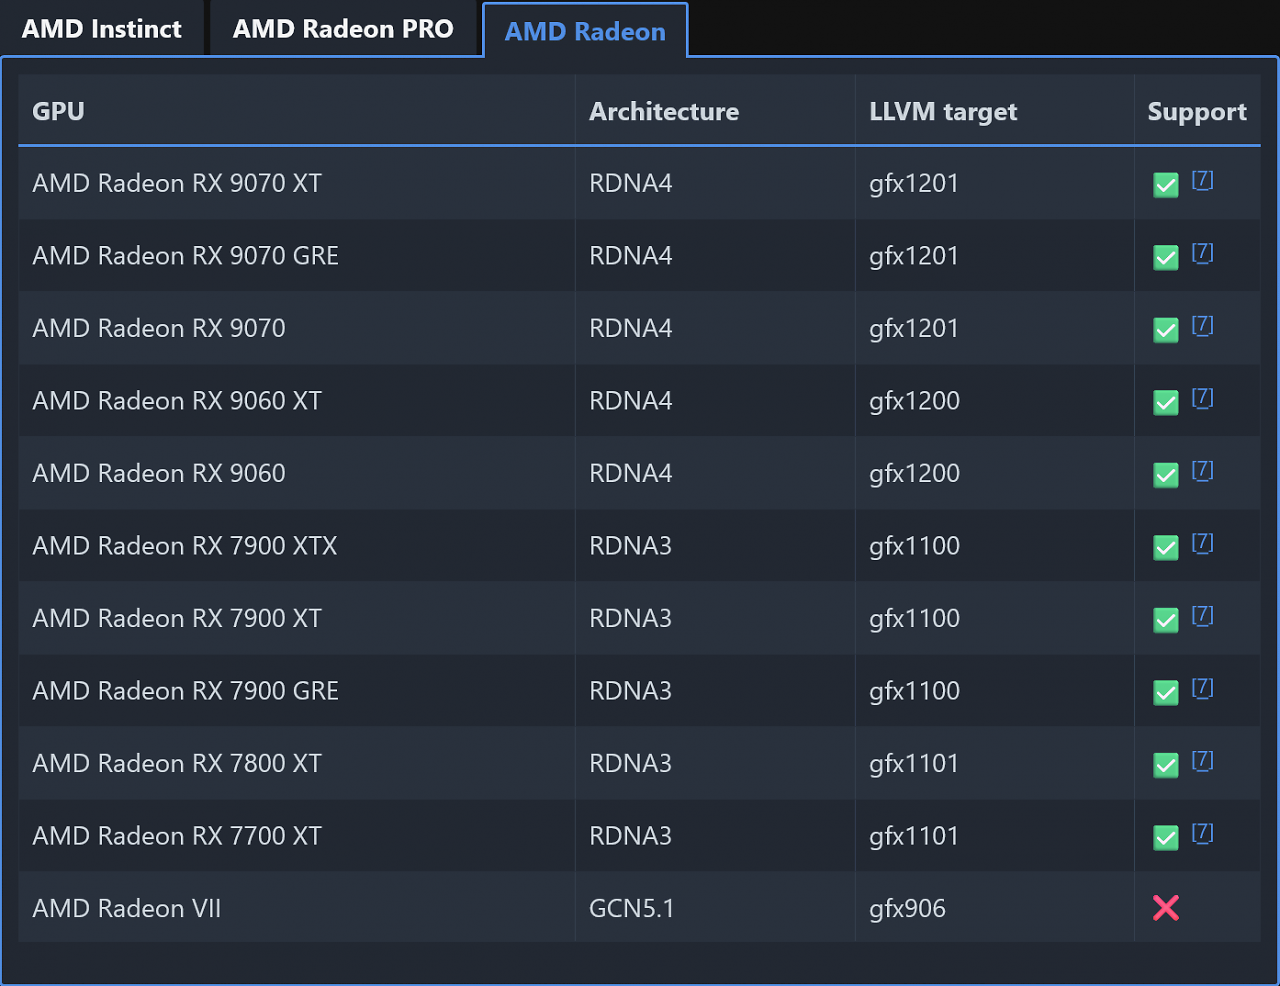Click the green checkmark for RX 7700 XT
Image resolution: width=1280 pixels, height=986 pixels.
[x=1165, y=837]
